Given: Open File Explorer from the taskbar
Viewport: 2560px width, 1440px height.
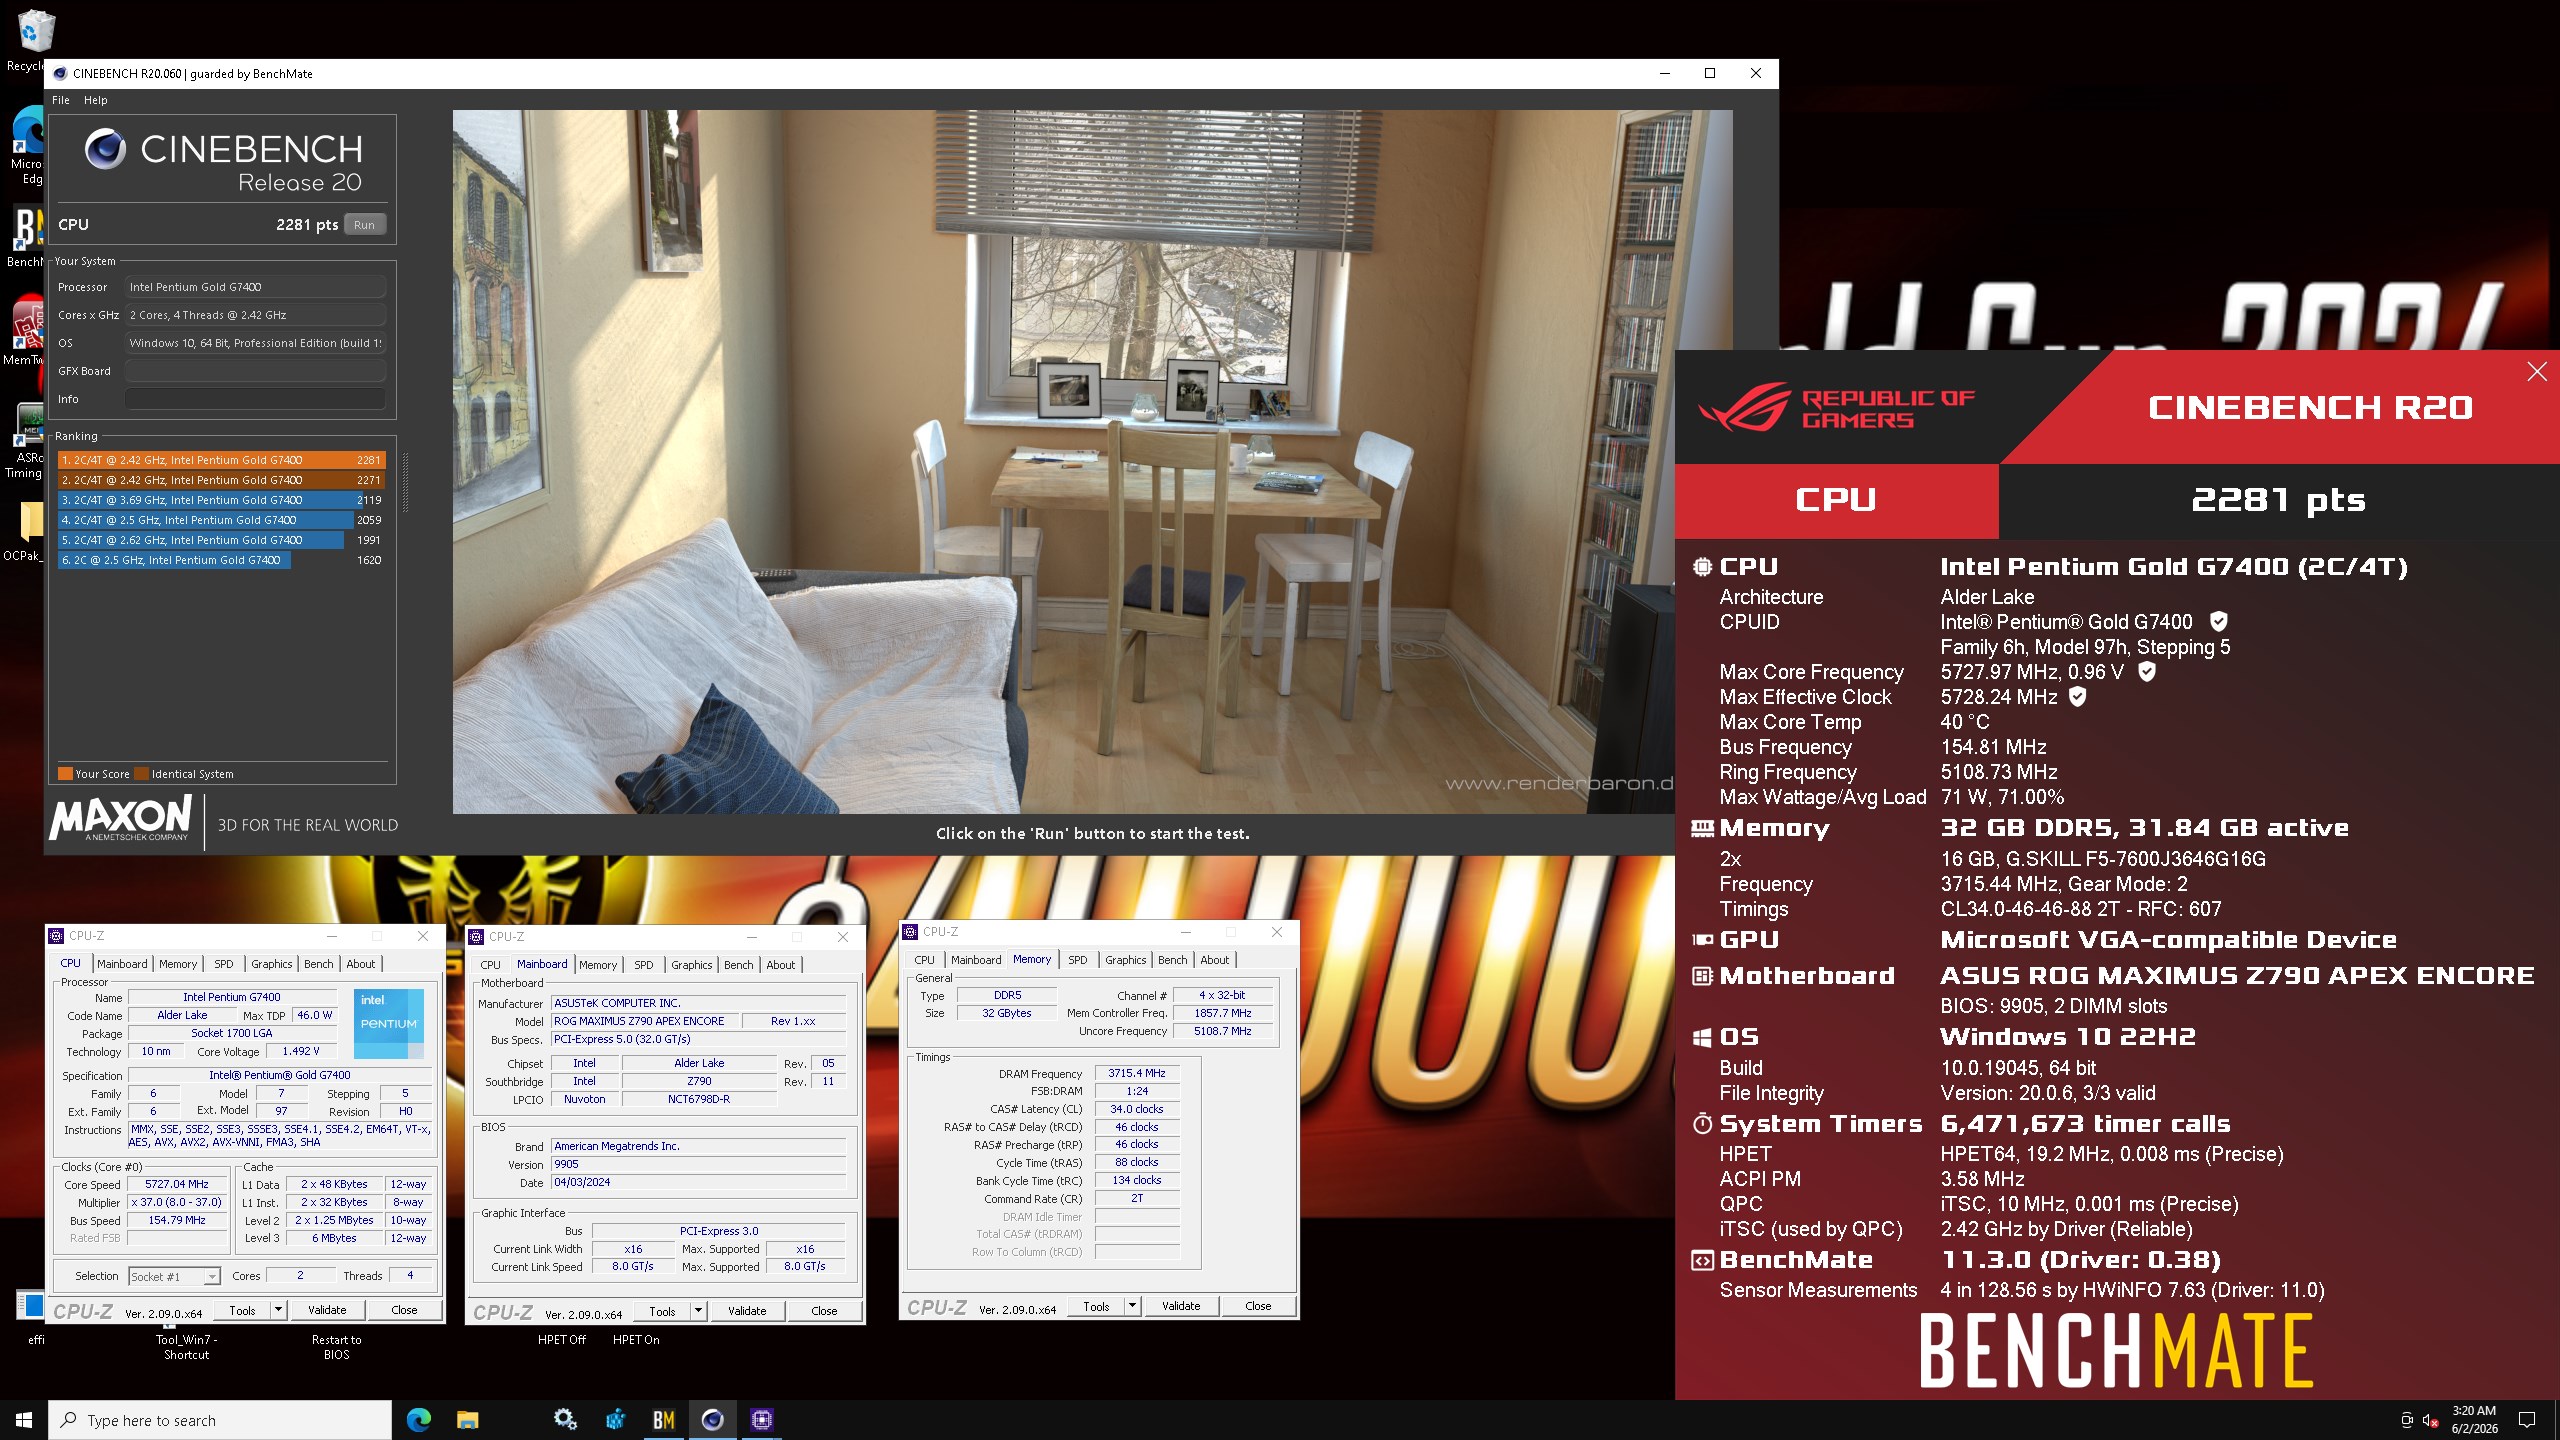Looking at the screenshot, I should pos(467,1420).
